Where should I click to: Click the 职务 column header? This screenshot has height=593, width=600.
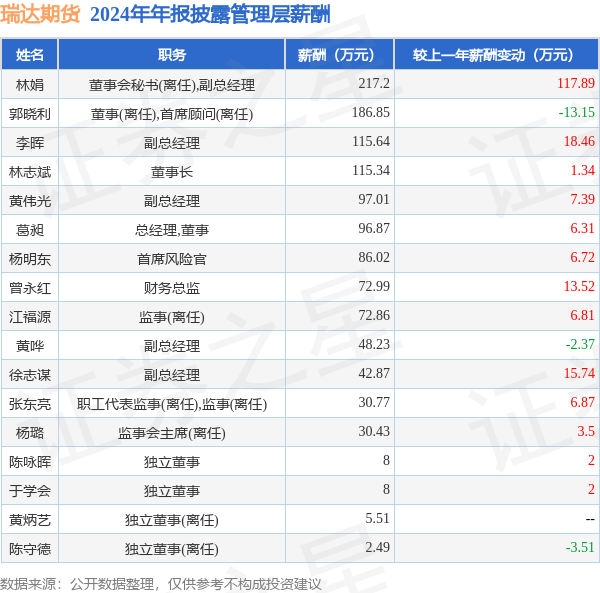point(171,55)
